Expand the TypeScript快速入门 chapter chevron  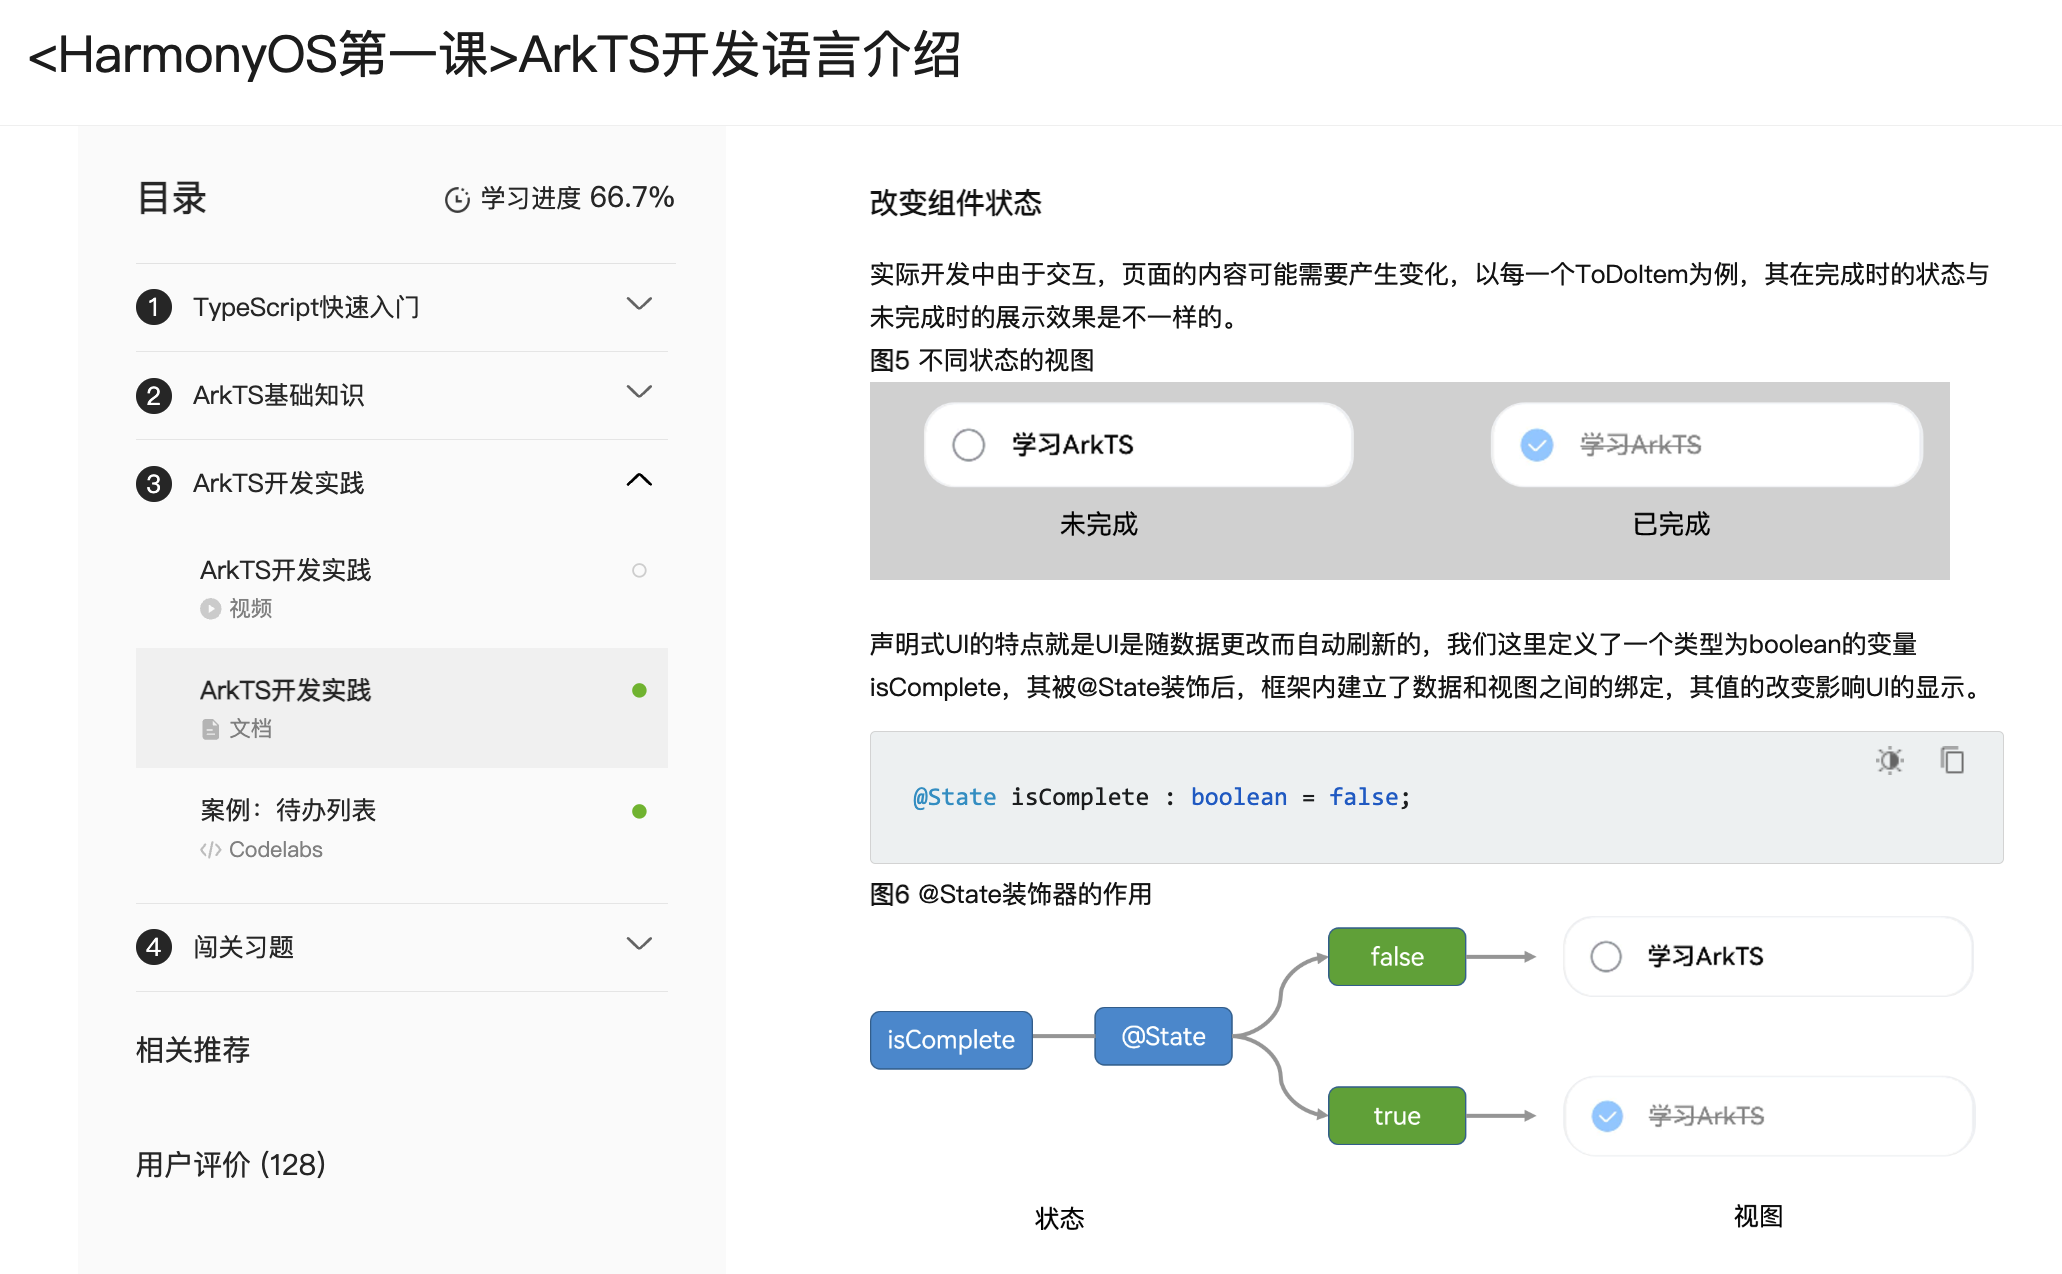[639, 304]
